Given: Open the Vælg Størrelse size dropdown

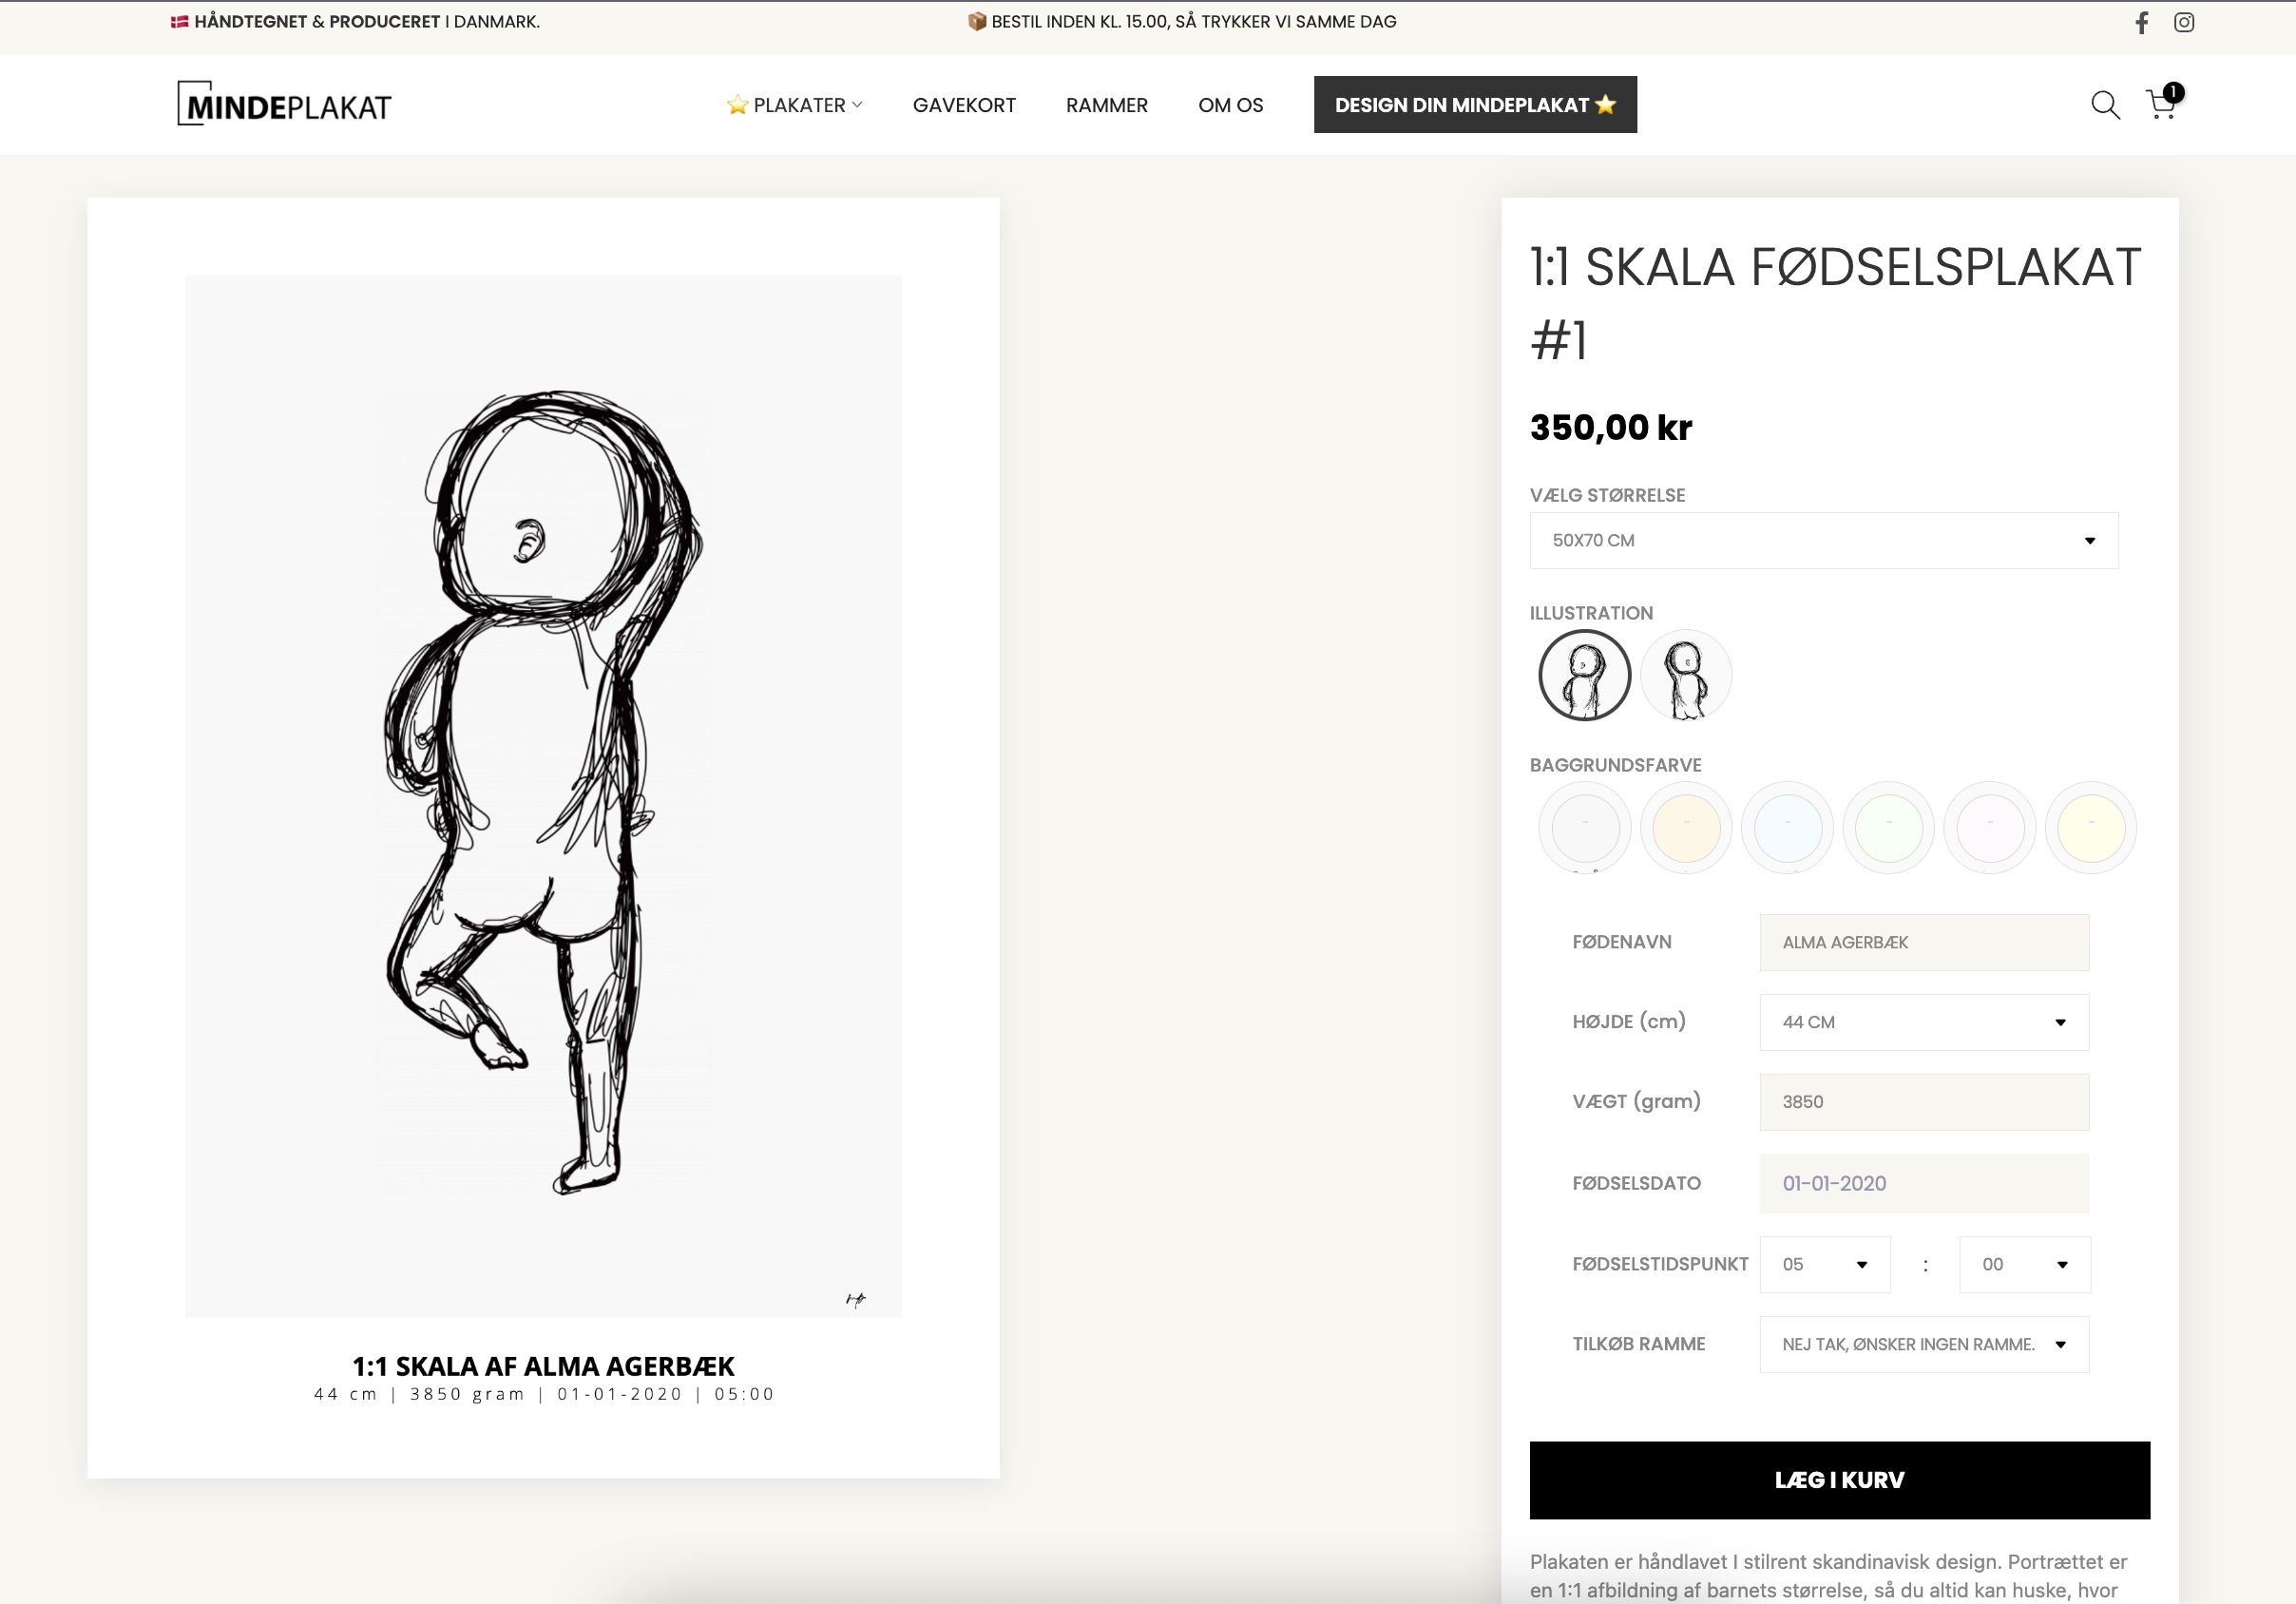Looking at the screenshot, I should tap(1823, 541).
